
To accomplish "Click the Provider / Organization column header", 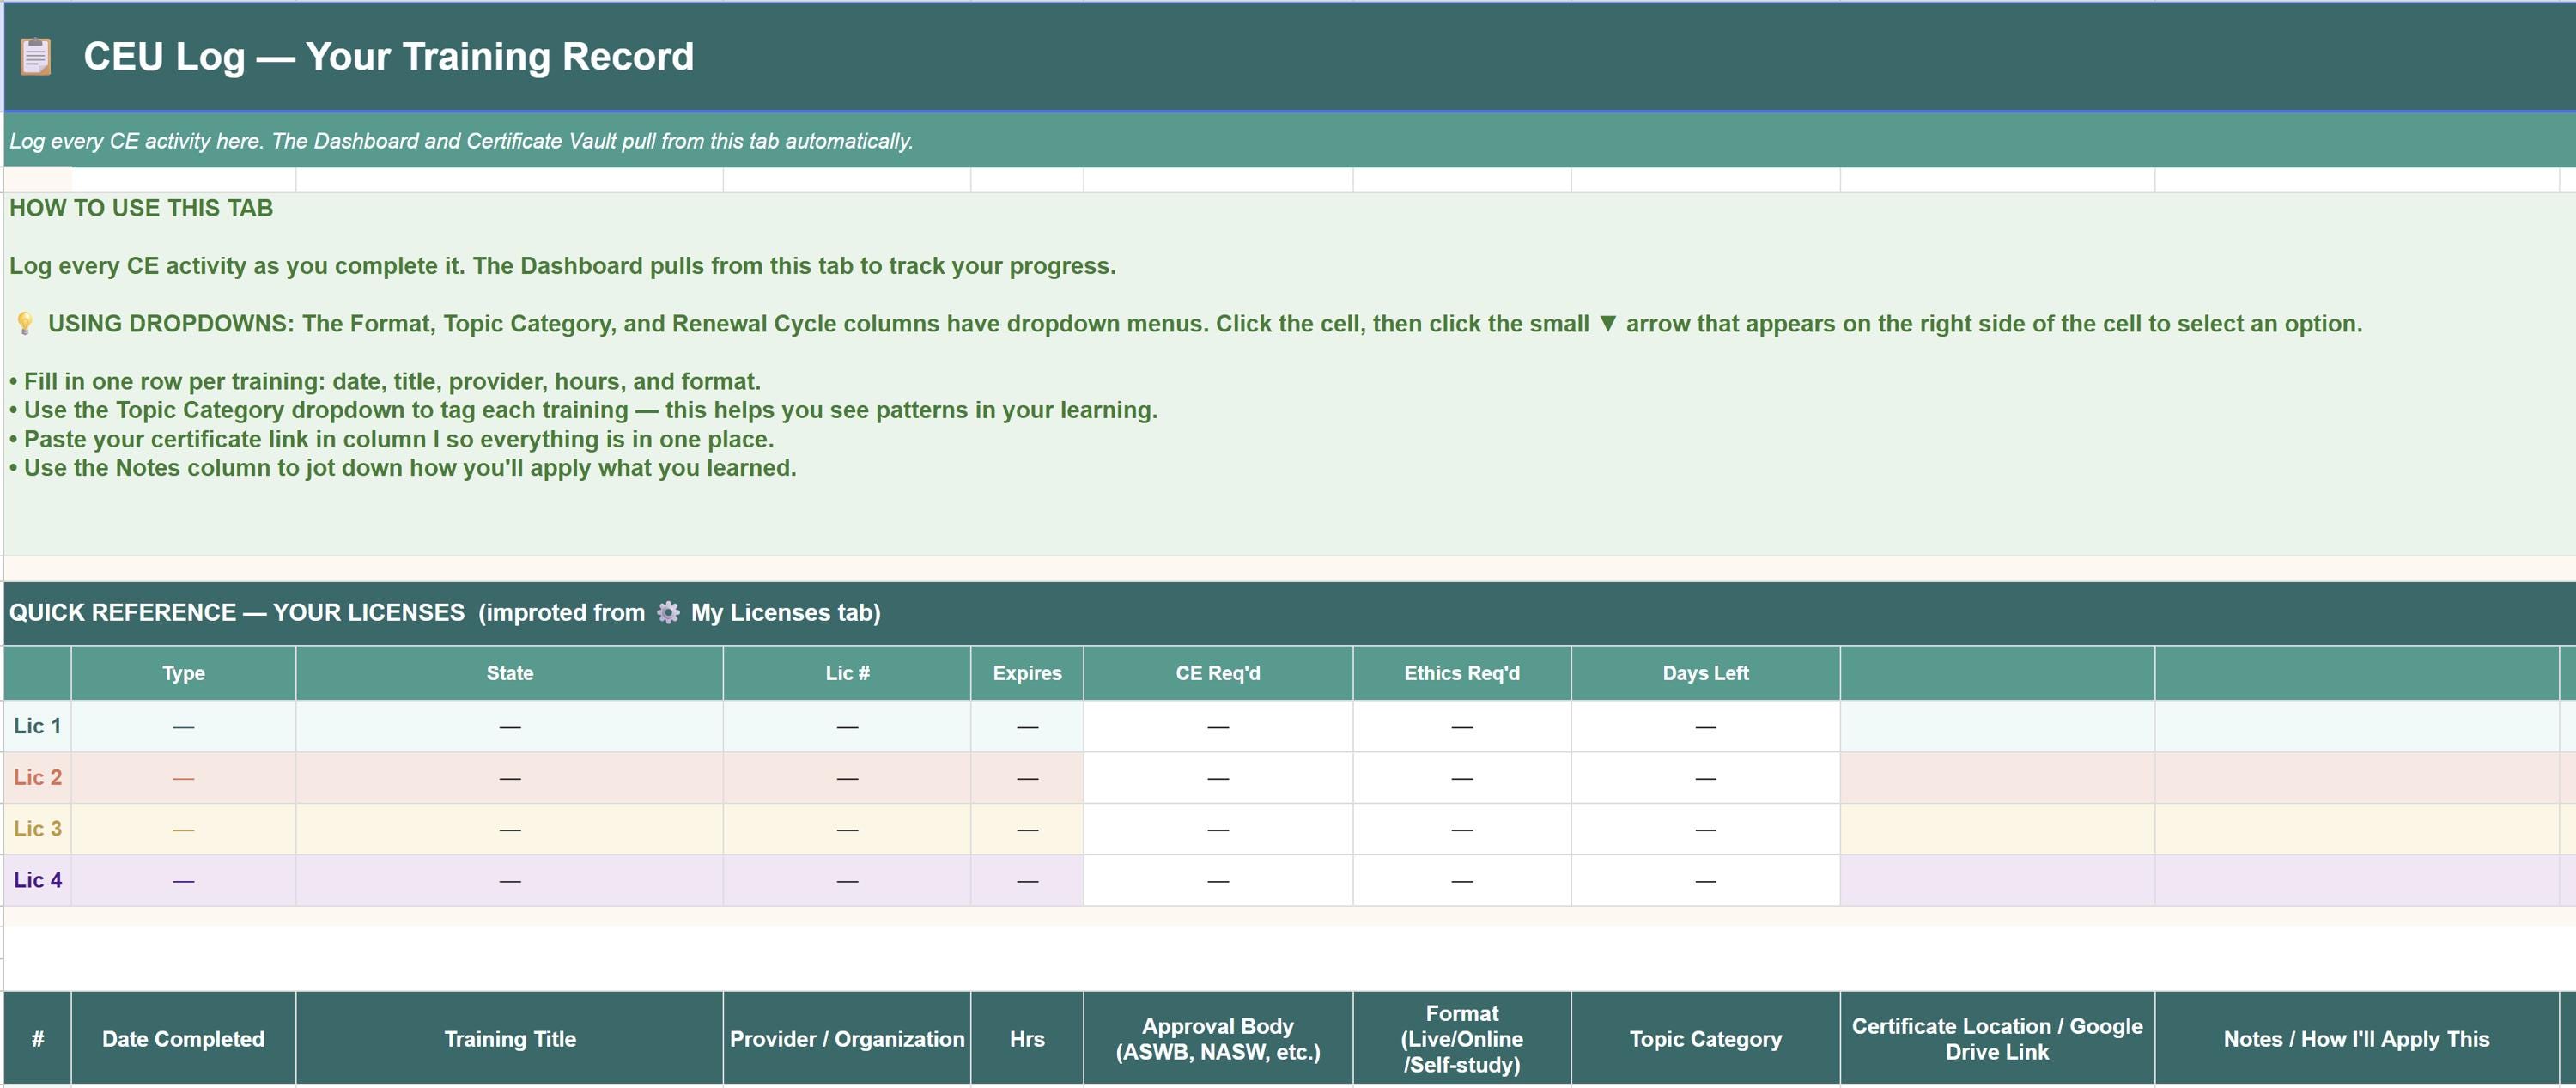I will (847, 1039).
